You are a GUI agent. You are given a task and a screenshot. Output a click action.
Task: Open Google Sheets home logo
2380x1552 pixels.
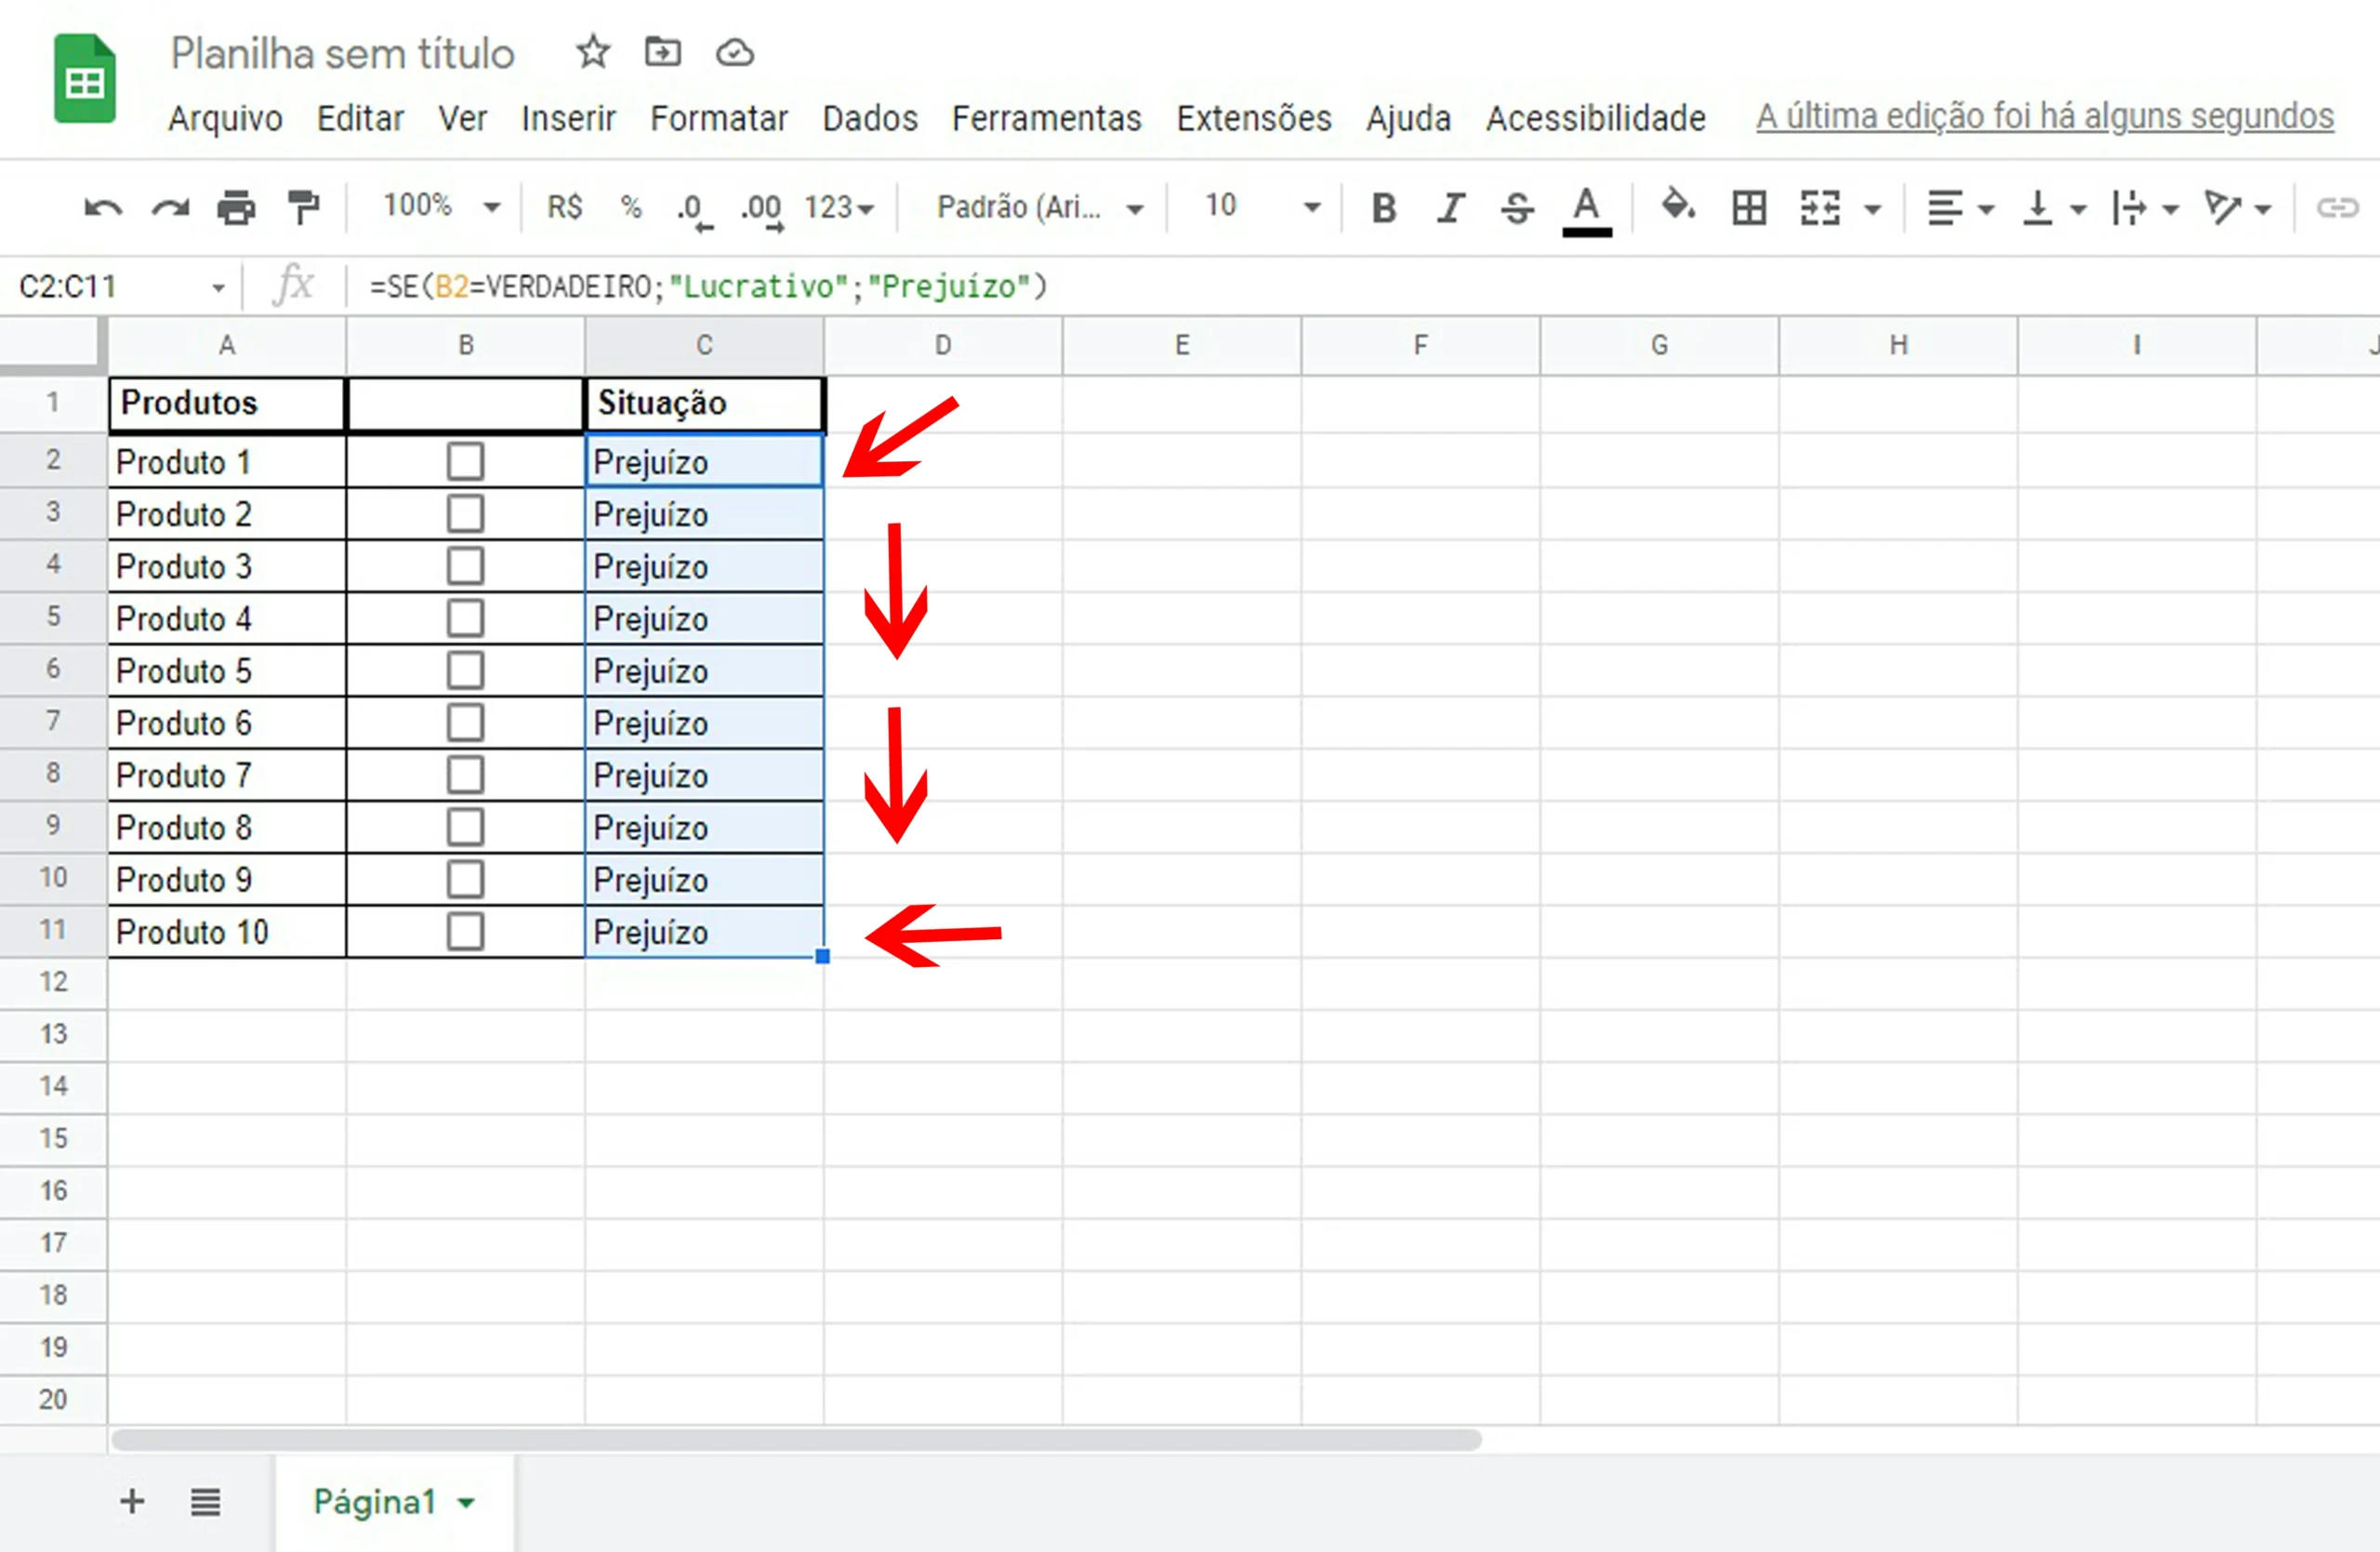pos(85,78)
